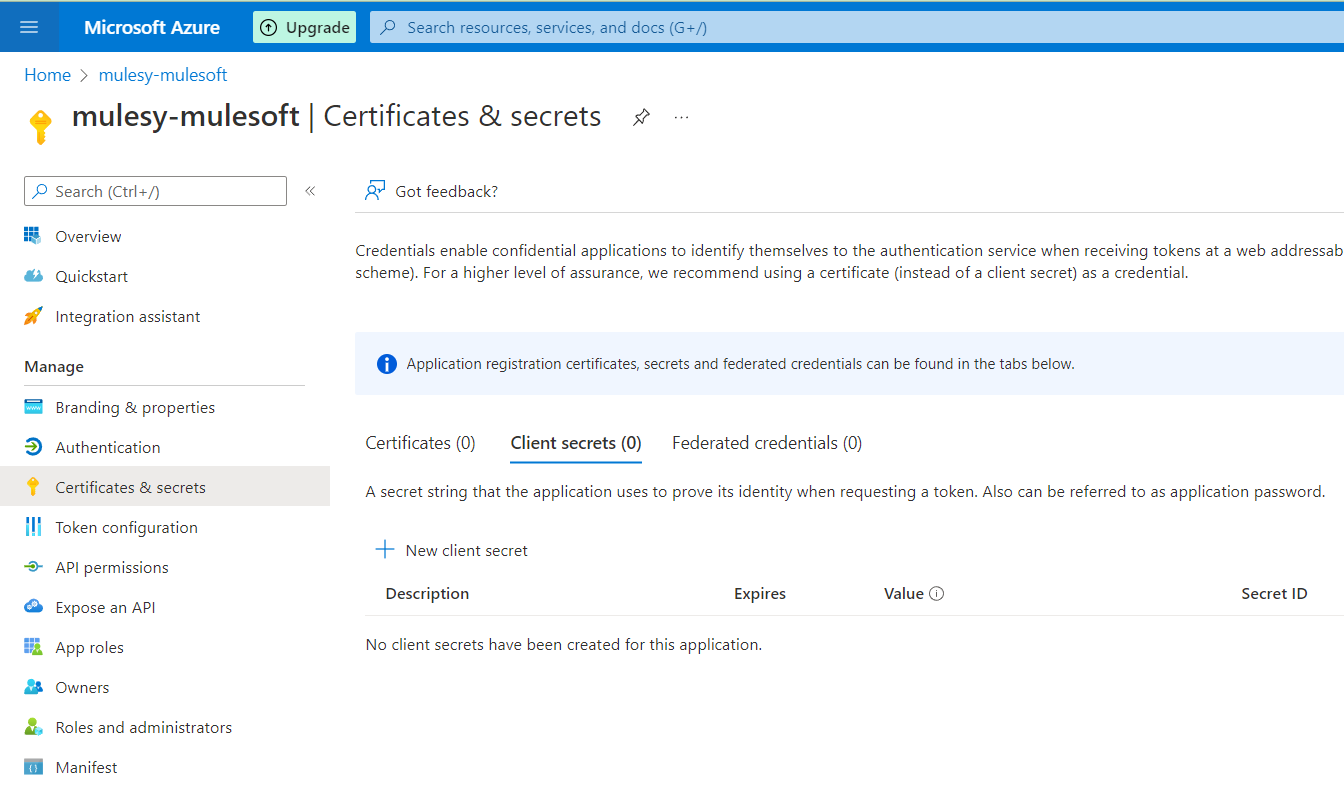Open API permissions in sidebar
1344x789 pixels.
pyautogui.click(x=112, y=568)
